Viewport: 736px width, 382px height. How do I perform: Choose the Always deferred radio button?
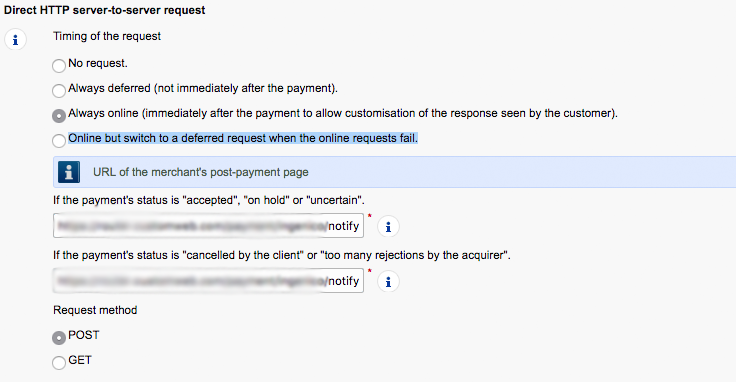point(59,91)
